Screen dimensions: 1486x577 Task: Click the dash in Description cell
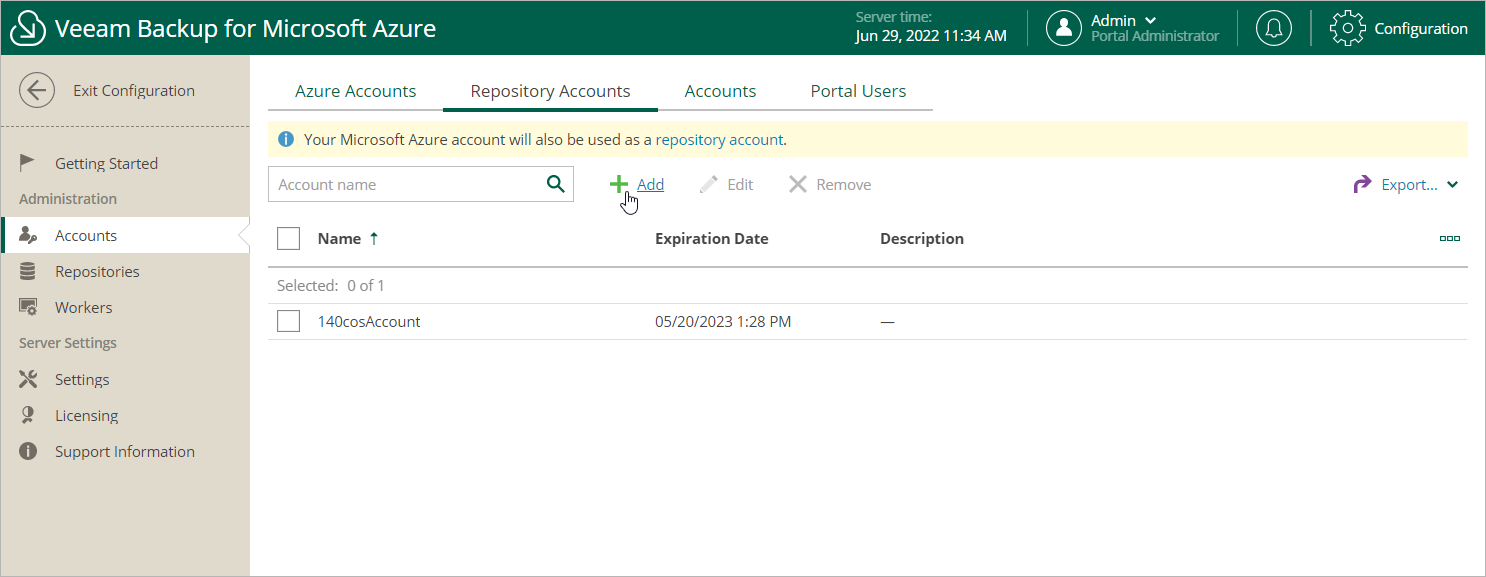[x=887, y=322]
